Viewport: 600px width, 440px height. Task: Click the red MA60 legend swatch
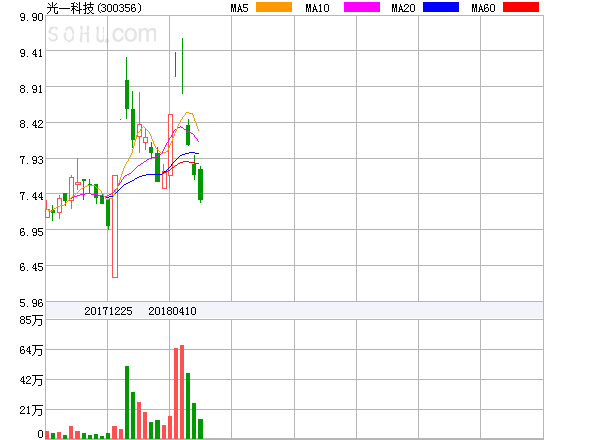click(521, 7)
